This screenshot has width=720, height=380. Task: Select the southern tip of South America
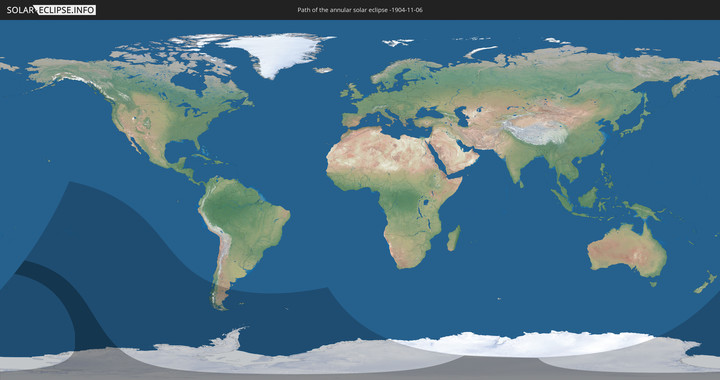click(219, 298)
